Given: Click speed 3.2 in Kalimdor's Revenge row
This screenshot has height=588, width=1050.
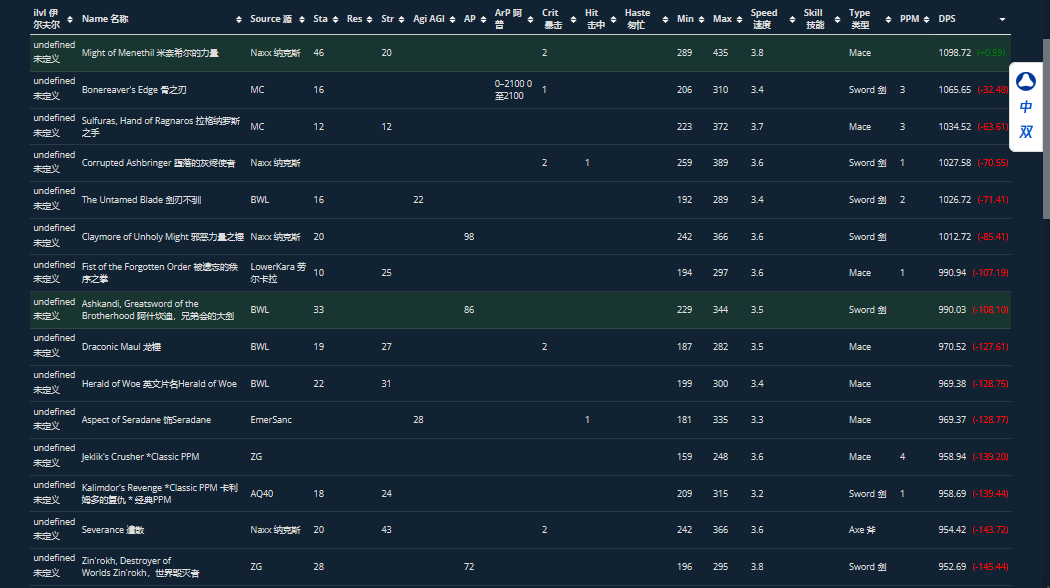Looking at the screenshot, I should [757, 494].
